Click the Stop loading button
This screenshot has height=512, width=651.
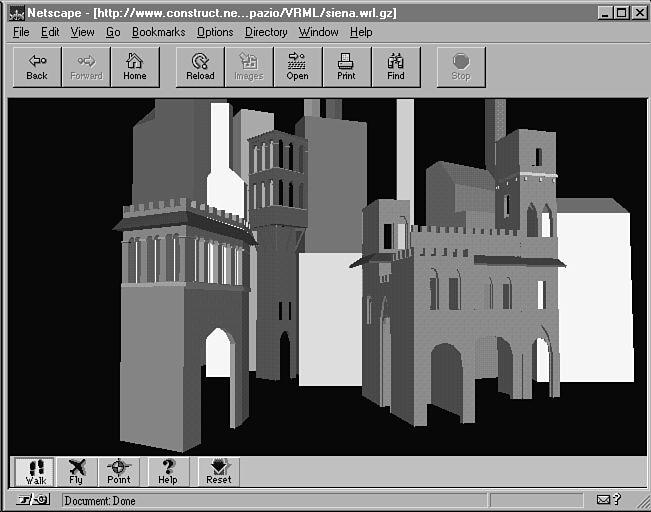(x=460, y=67)
